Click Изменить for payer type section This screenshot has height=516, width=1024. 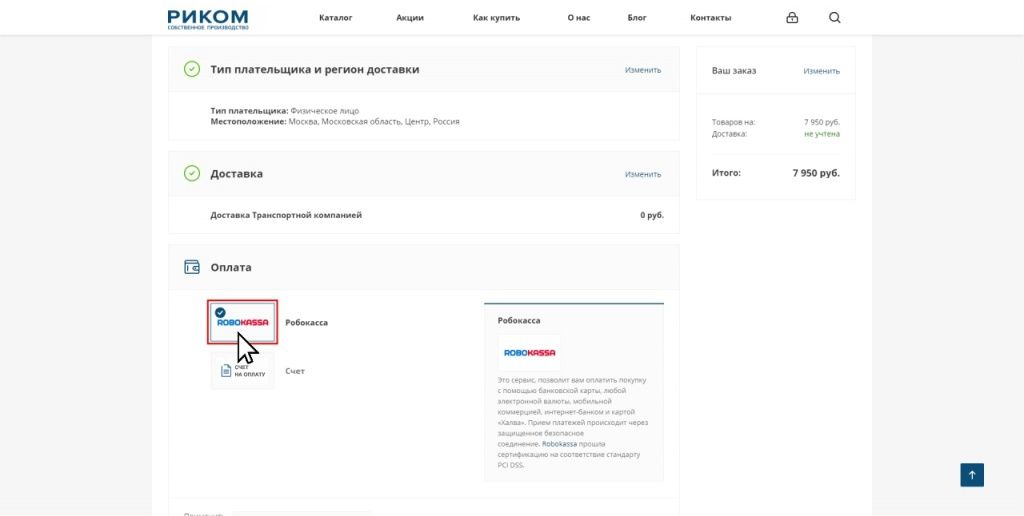click(x=643, y=70)
